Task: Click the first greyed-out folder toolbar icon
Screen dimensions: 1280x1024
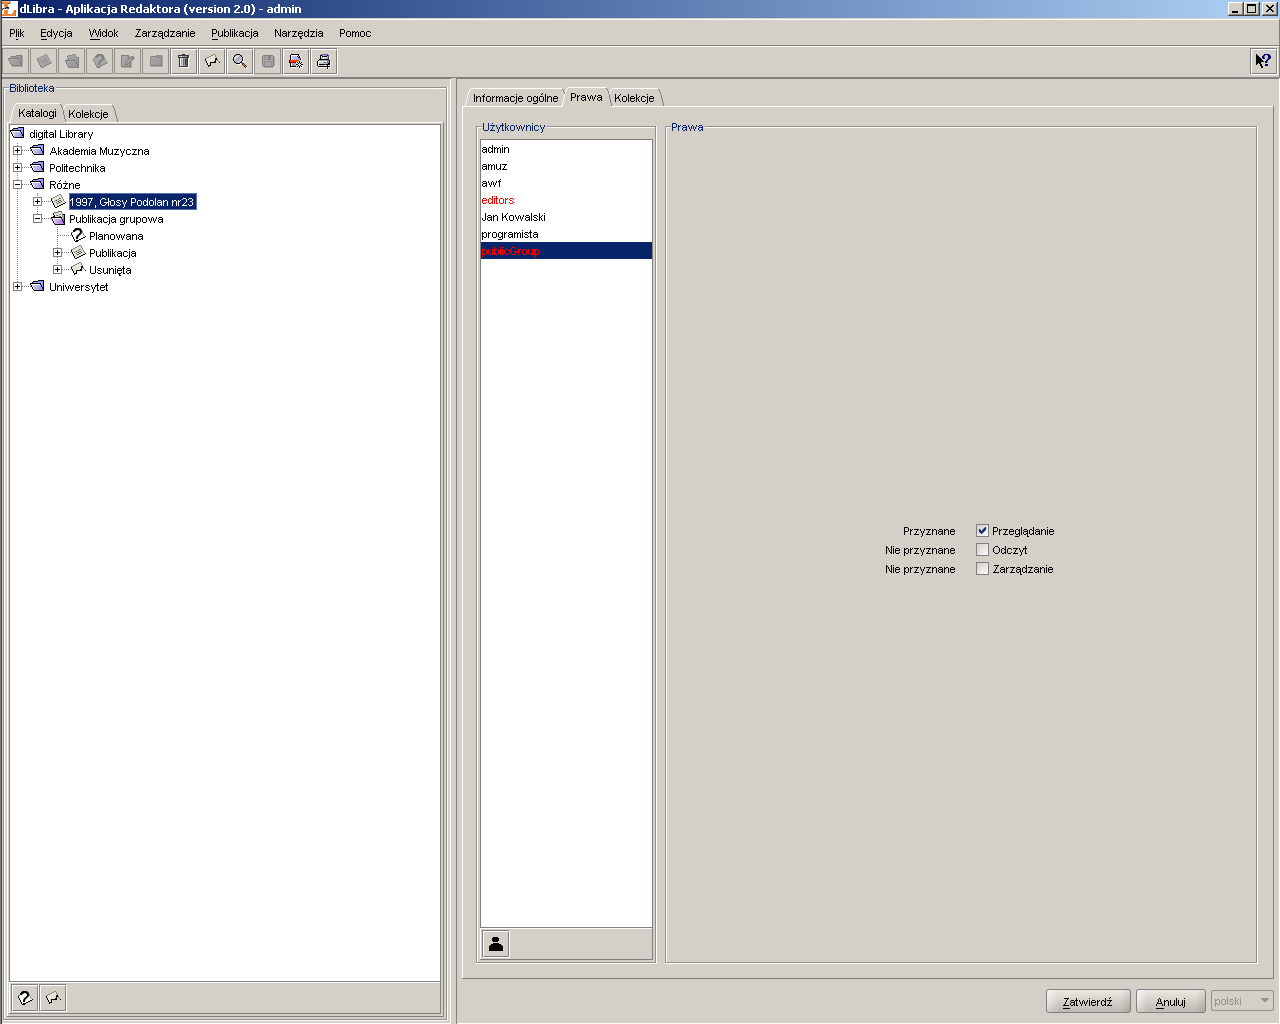Action: pyautogui.click(x=16, y=61)
